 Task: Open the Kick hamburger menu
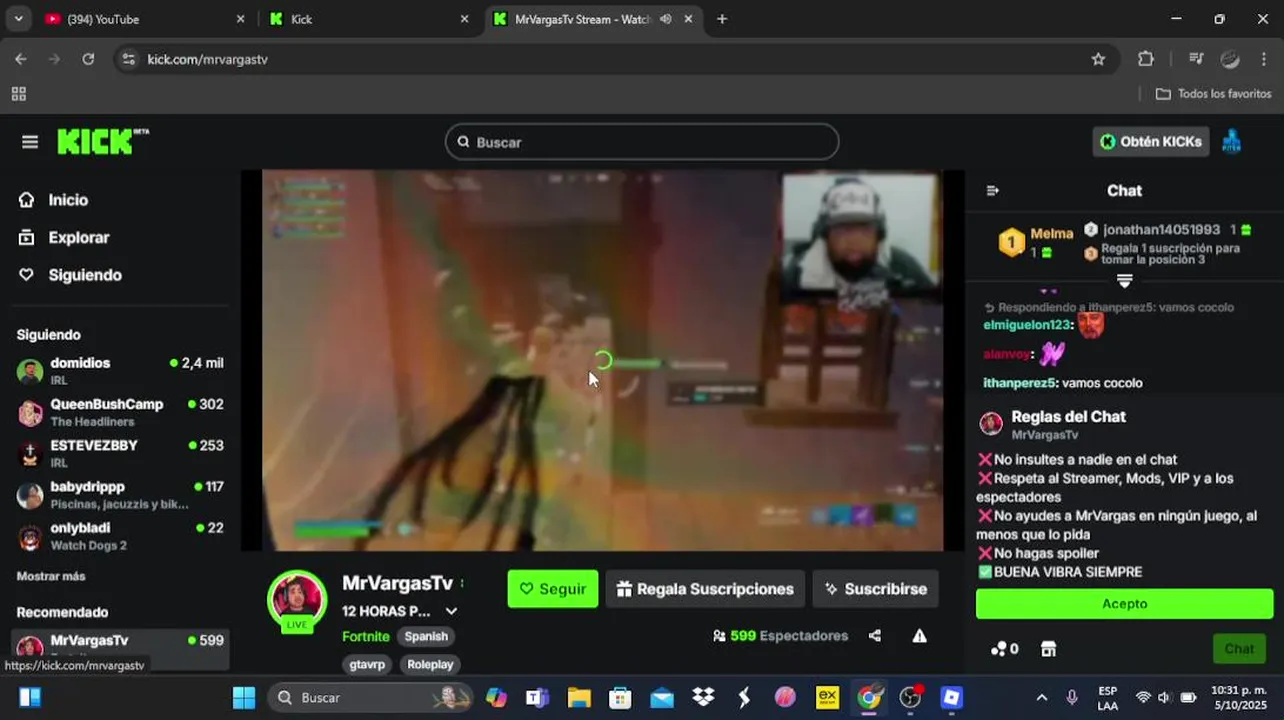(x=30, y=142)
